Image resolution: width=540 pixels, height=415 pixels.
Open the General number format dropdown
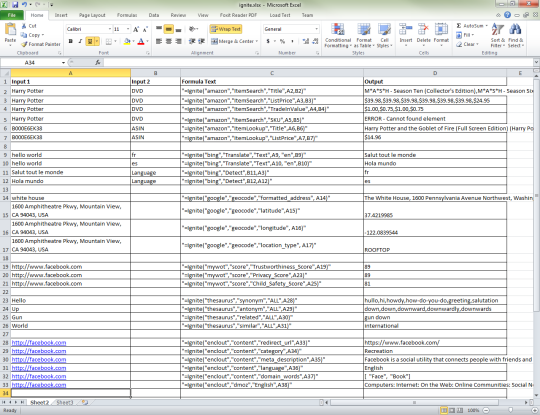coord(316,29)
